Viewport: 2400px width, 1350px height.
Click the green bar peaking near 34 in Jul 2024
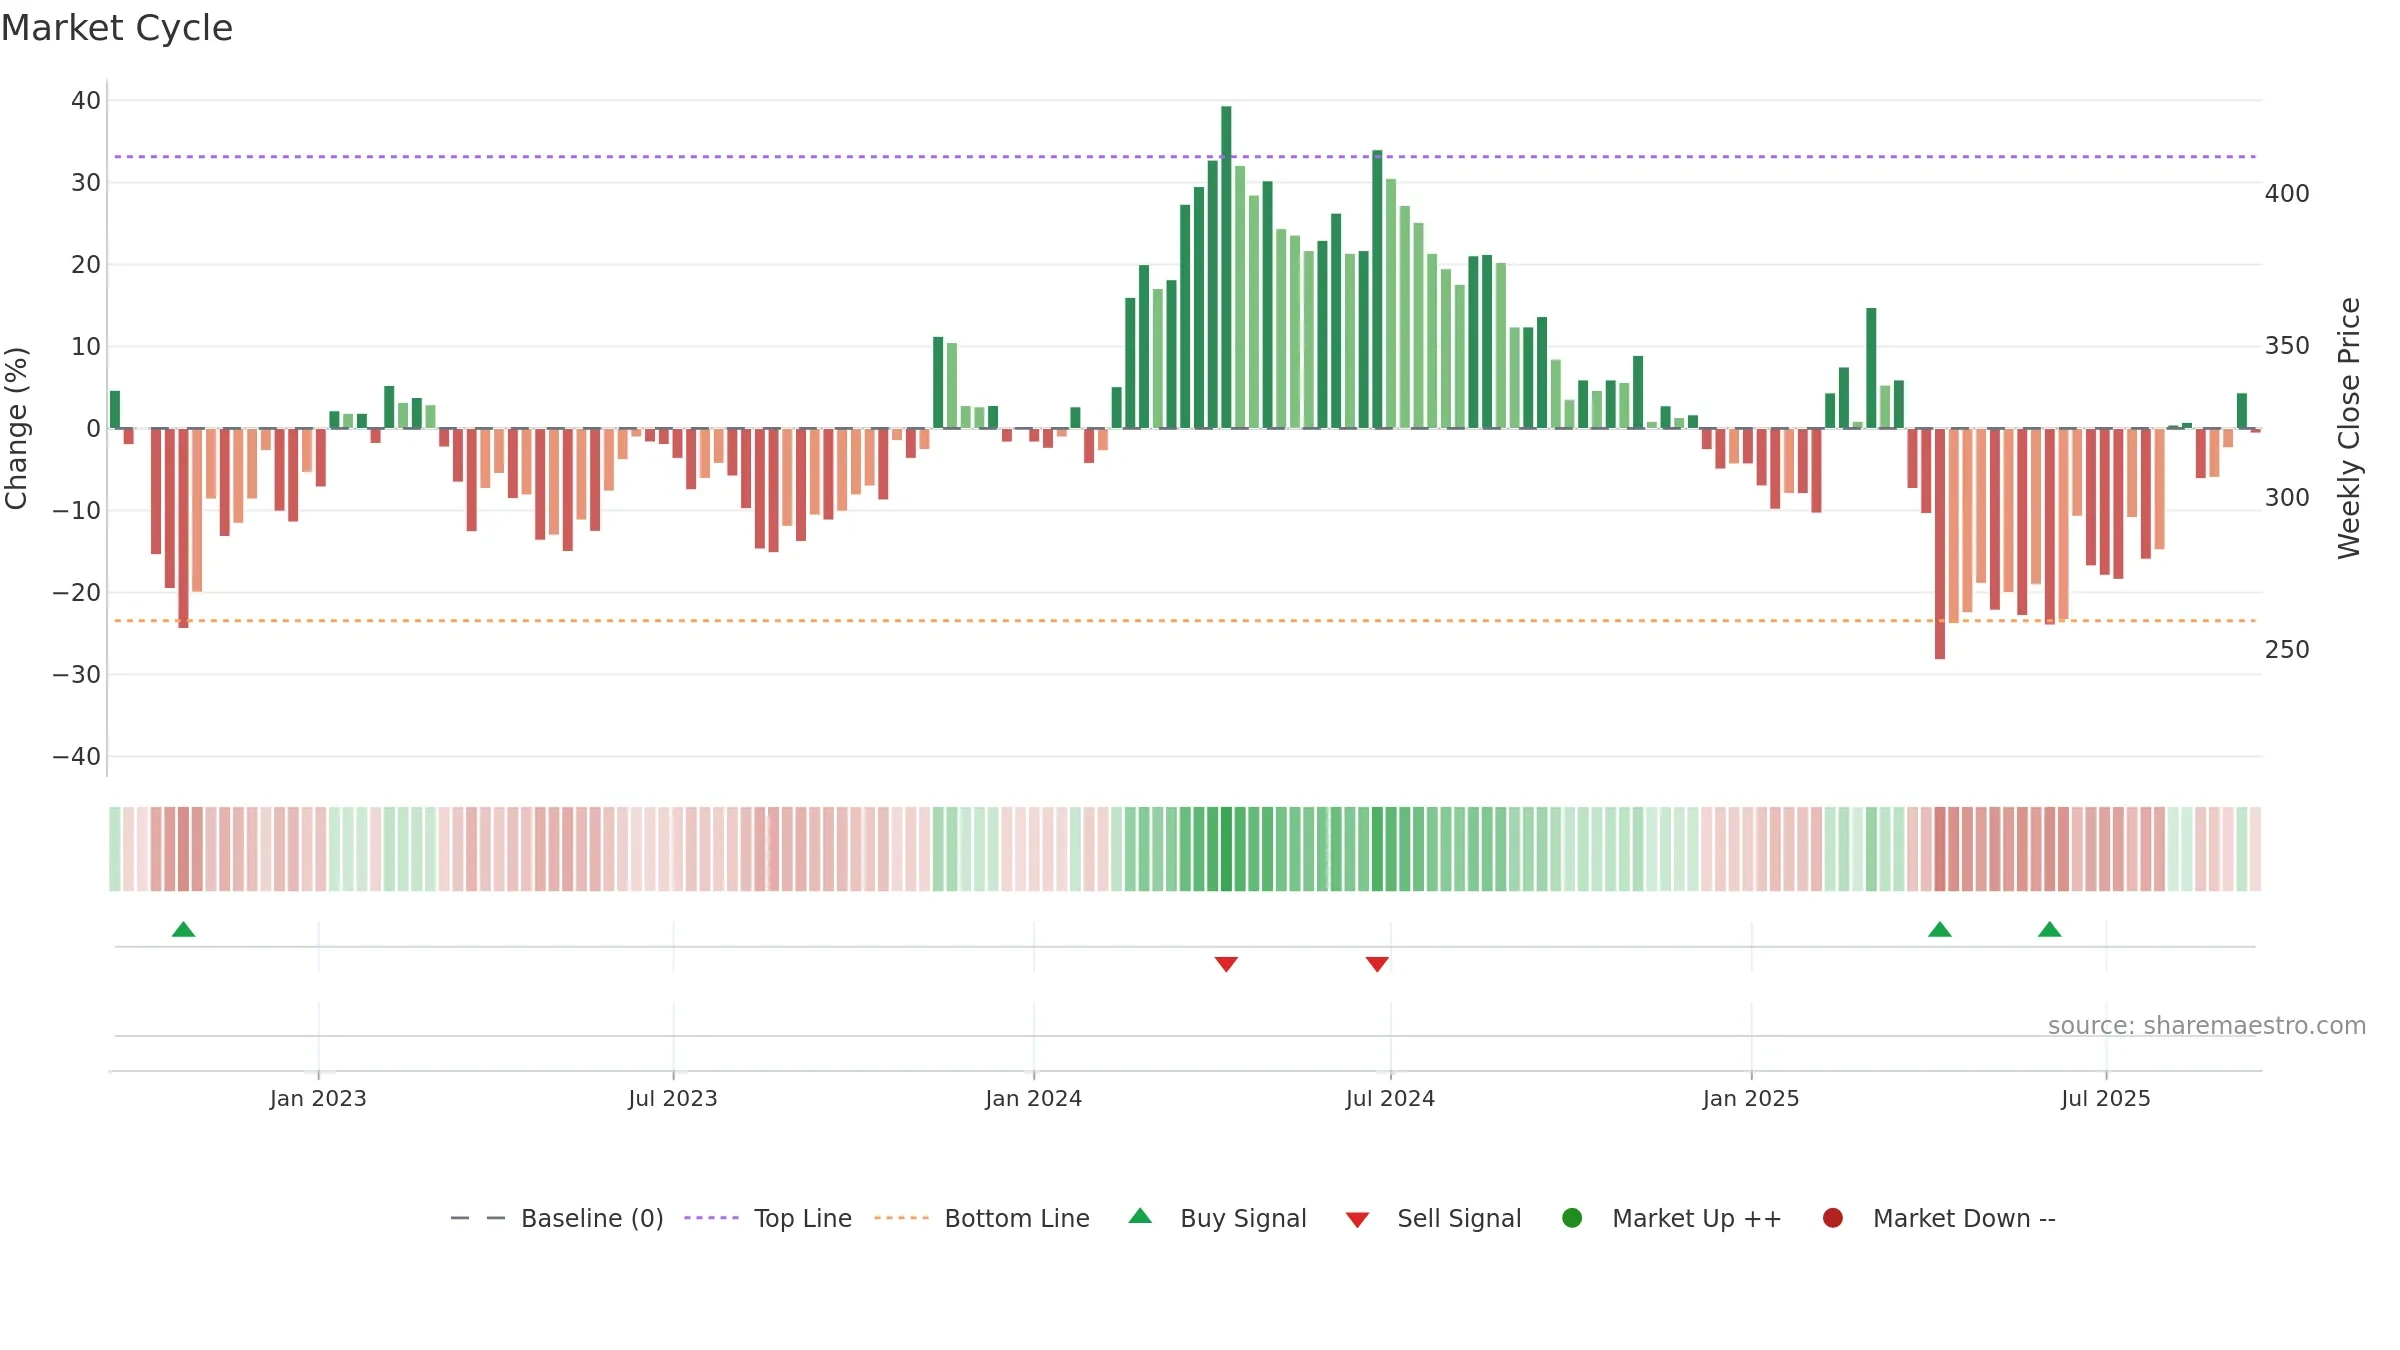pyautogui.click(x=1377, y=289)
